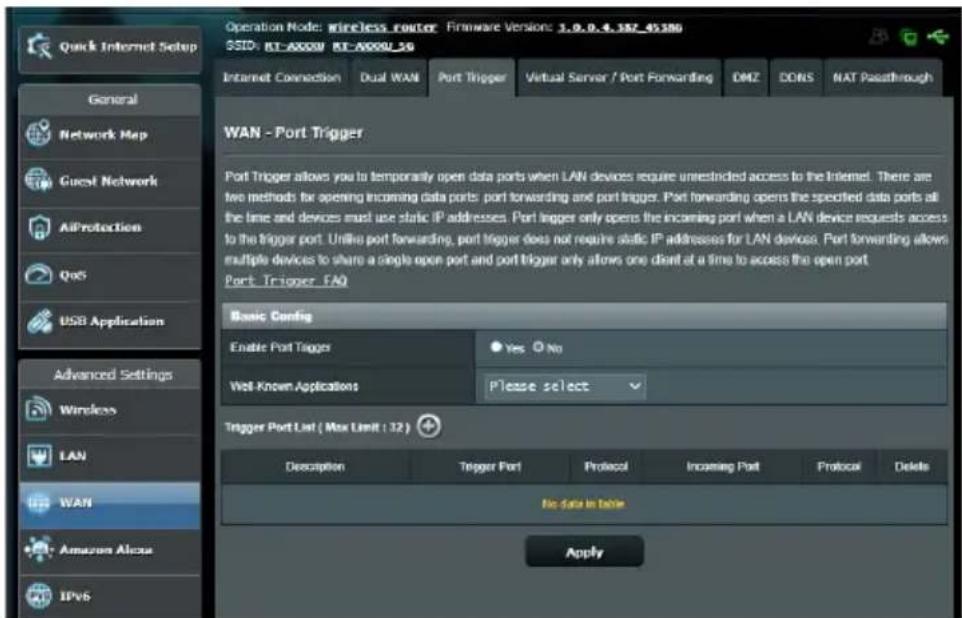Select the Port Trigger tab
962x618 pixels.
(472, 78)
